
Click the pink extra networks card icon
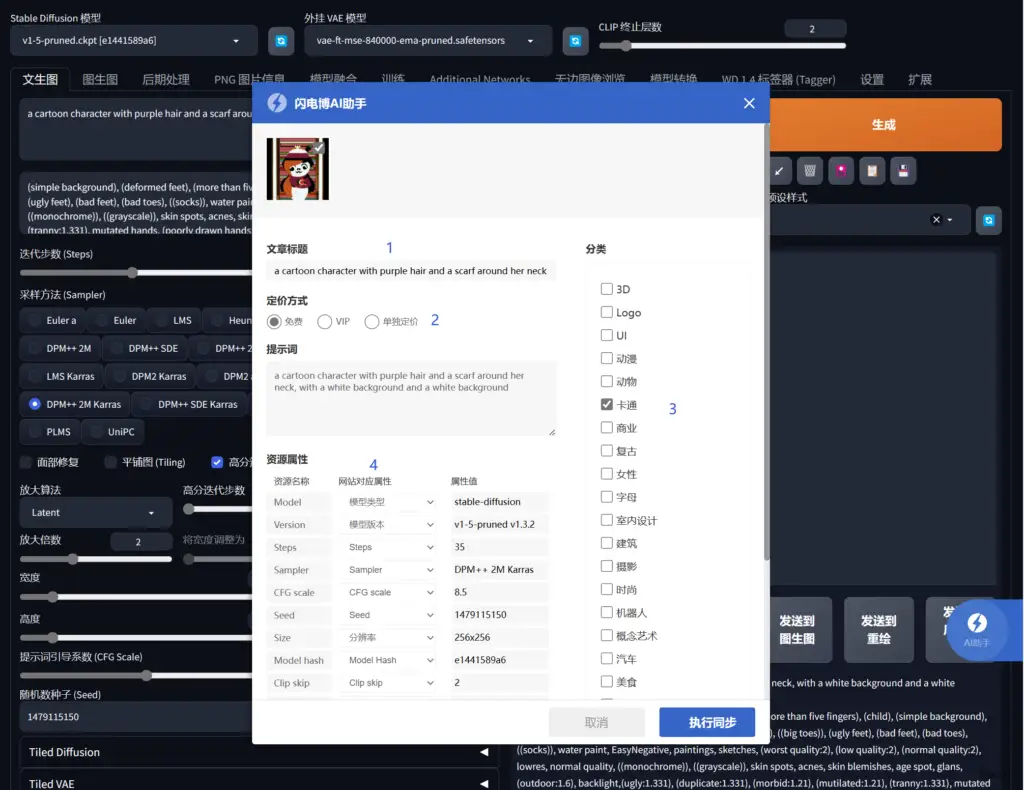tap(841, 171)
